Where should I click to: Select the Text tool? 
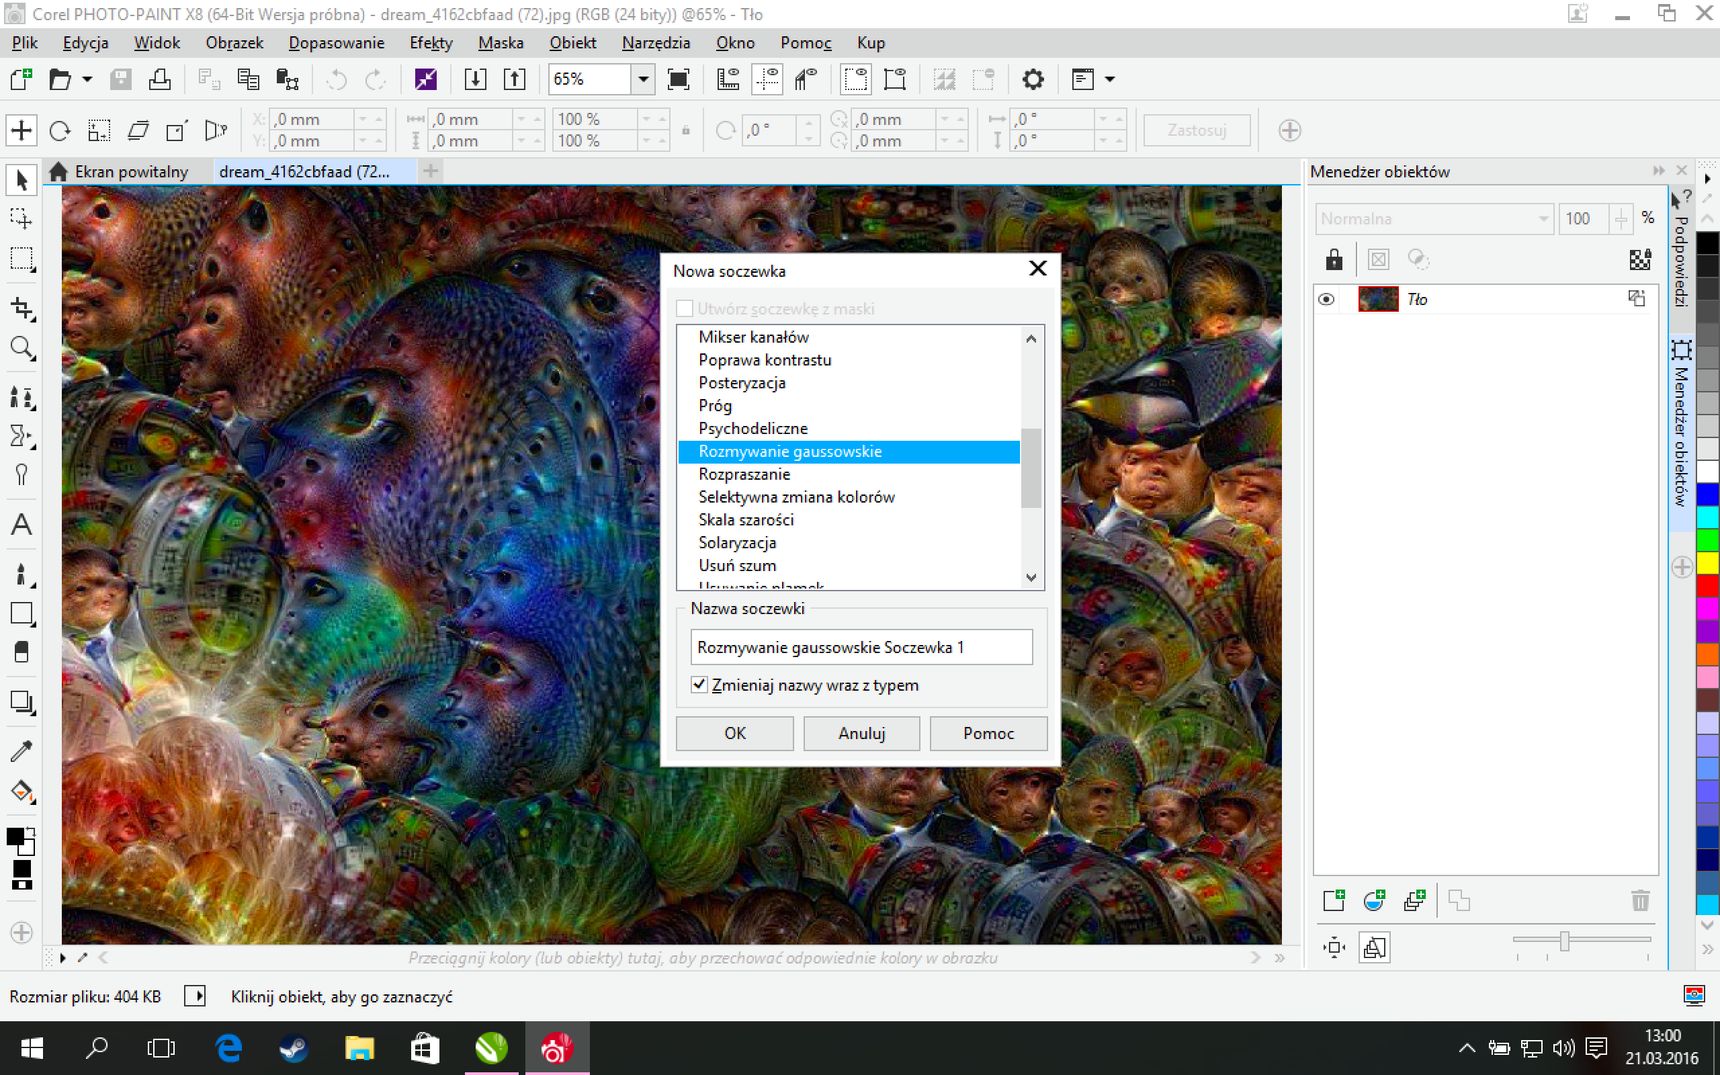pyautogui.click(x=21, y=525)
